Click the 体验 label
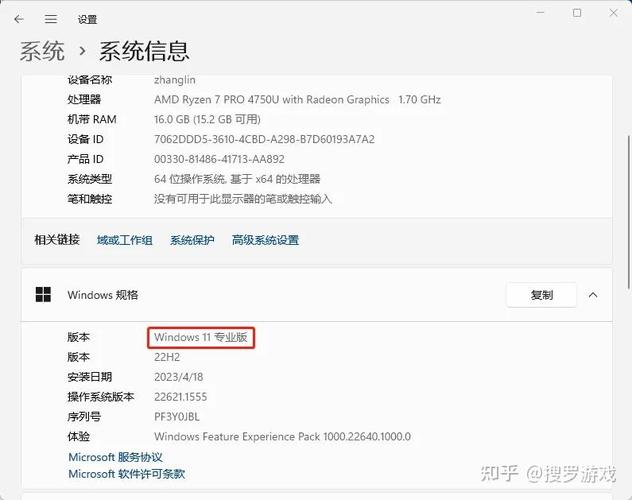632x500 pixels. click(79, 437)
